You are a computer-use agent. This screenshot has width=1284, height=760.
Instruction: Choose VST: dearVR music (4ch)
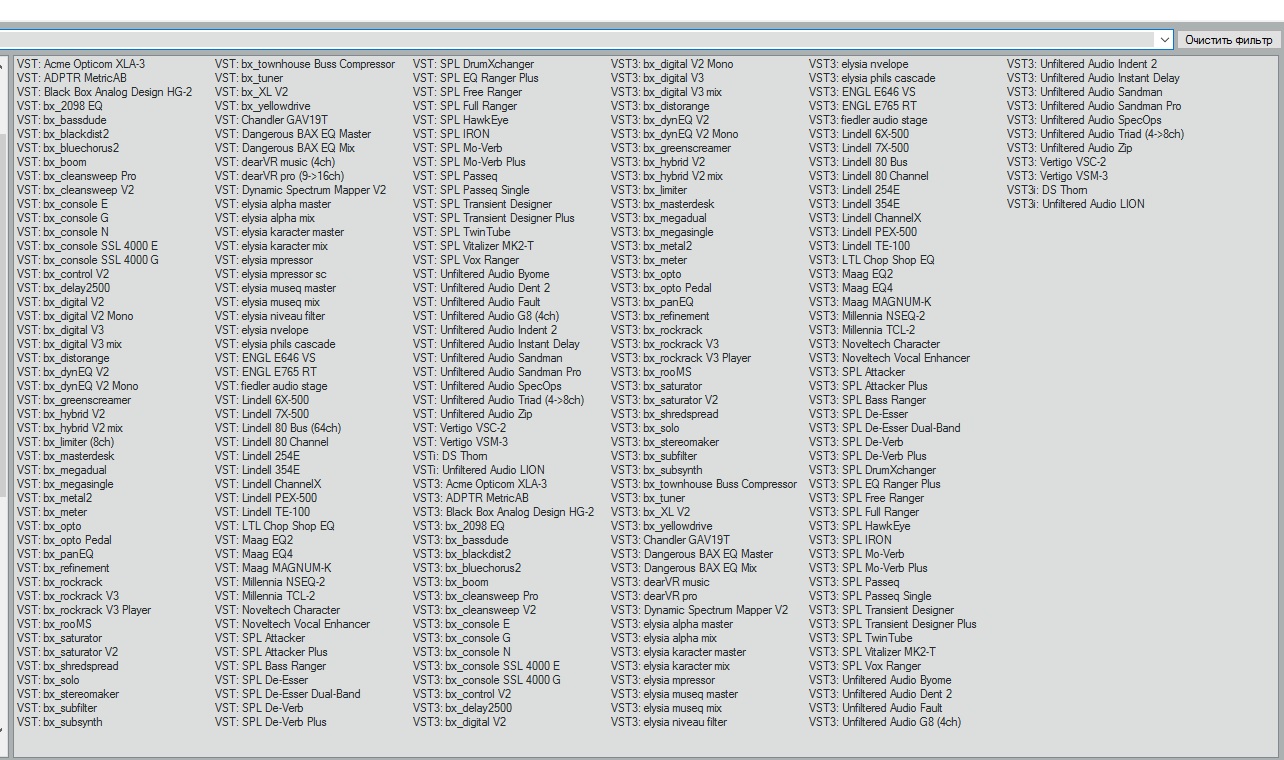(275, 162)
